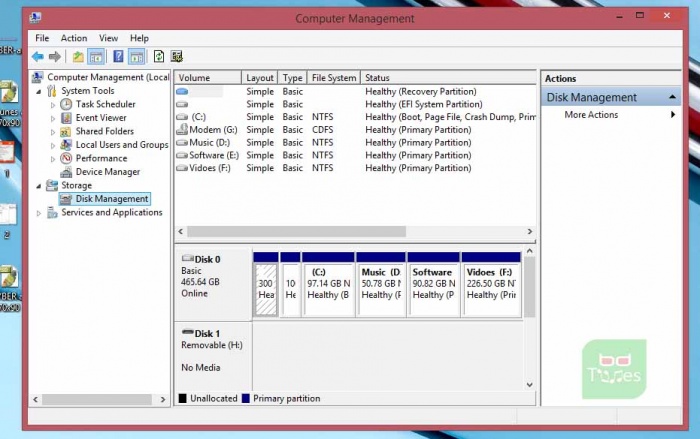Collapse the System Tools tree node
The image size is (700, 439).
[x=40, y=91]
